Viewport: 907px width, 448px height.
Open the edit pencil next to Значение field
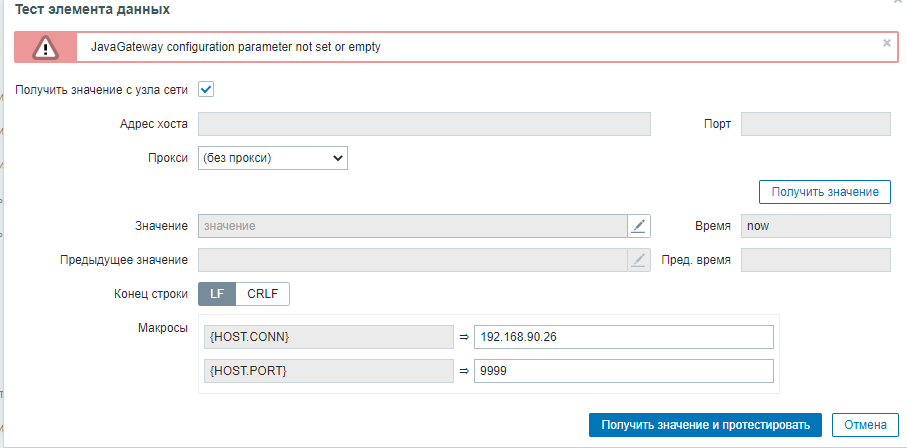point(639,225)
